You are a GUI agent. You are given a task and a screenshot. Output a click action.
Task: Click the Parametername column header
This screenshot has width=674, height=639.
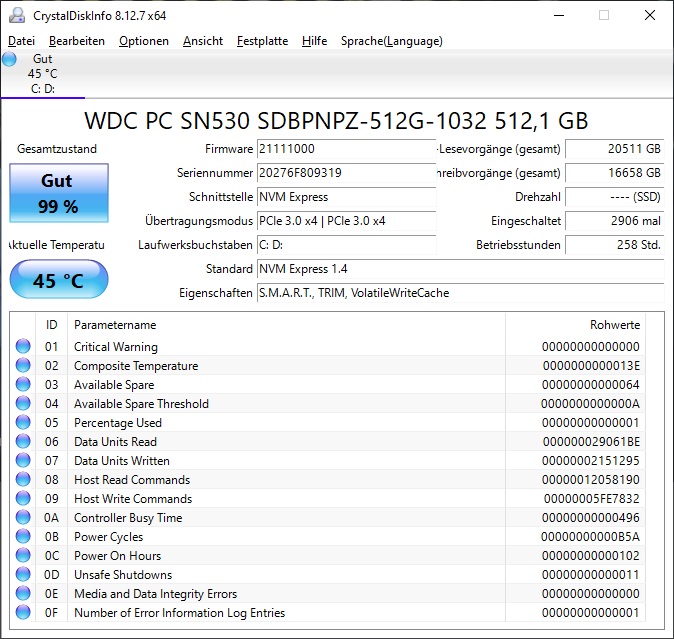[x=115, y=325]
